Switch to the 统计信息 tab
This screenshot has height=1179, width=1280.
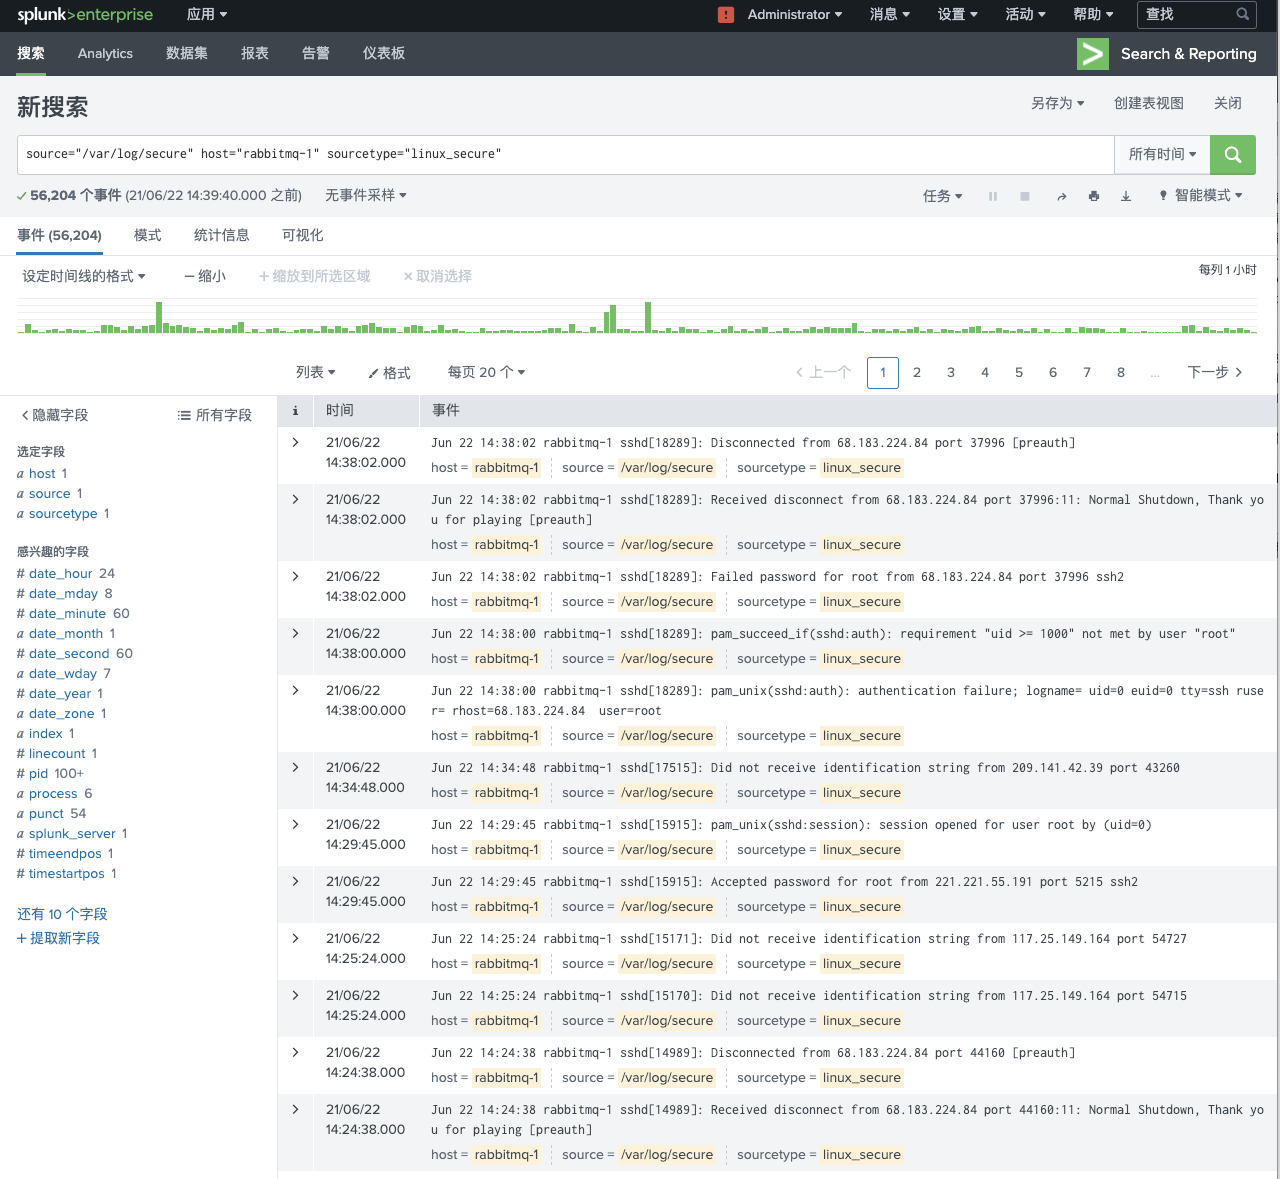[222, 235]
